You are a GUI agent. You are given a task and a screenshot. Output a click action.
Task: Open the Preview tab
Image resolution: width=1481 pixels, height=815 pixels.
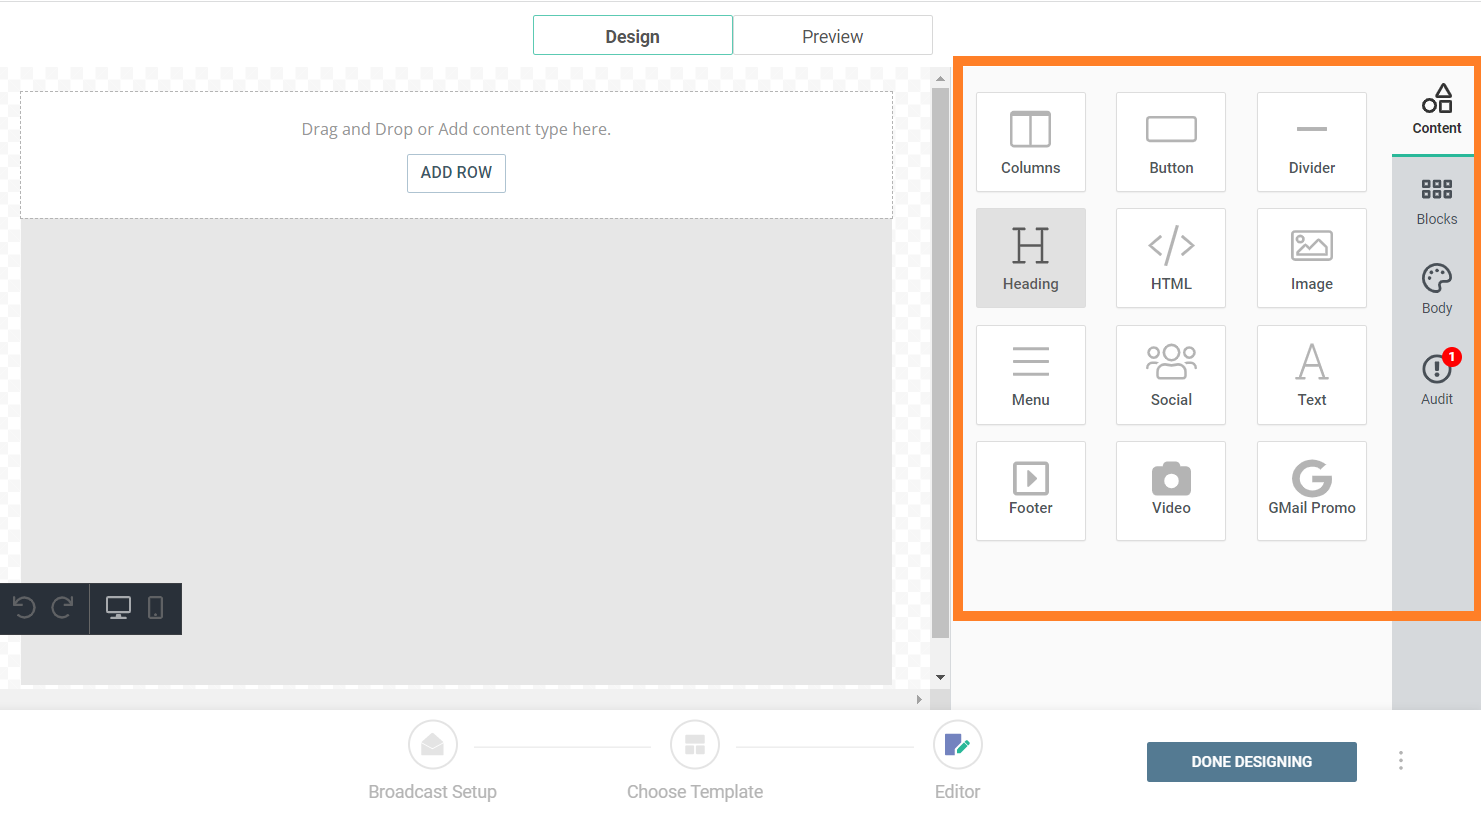pos(832,36)
